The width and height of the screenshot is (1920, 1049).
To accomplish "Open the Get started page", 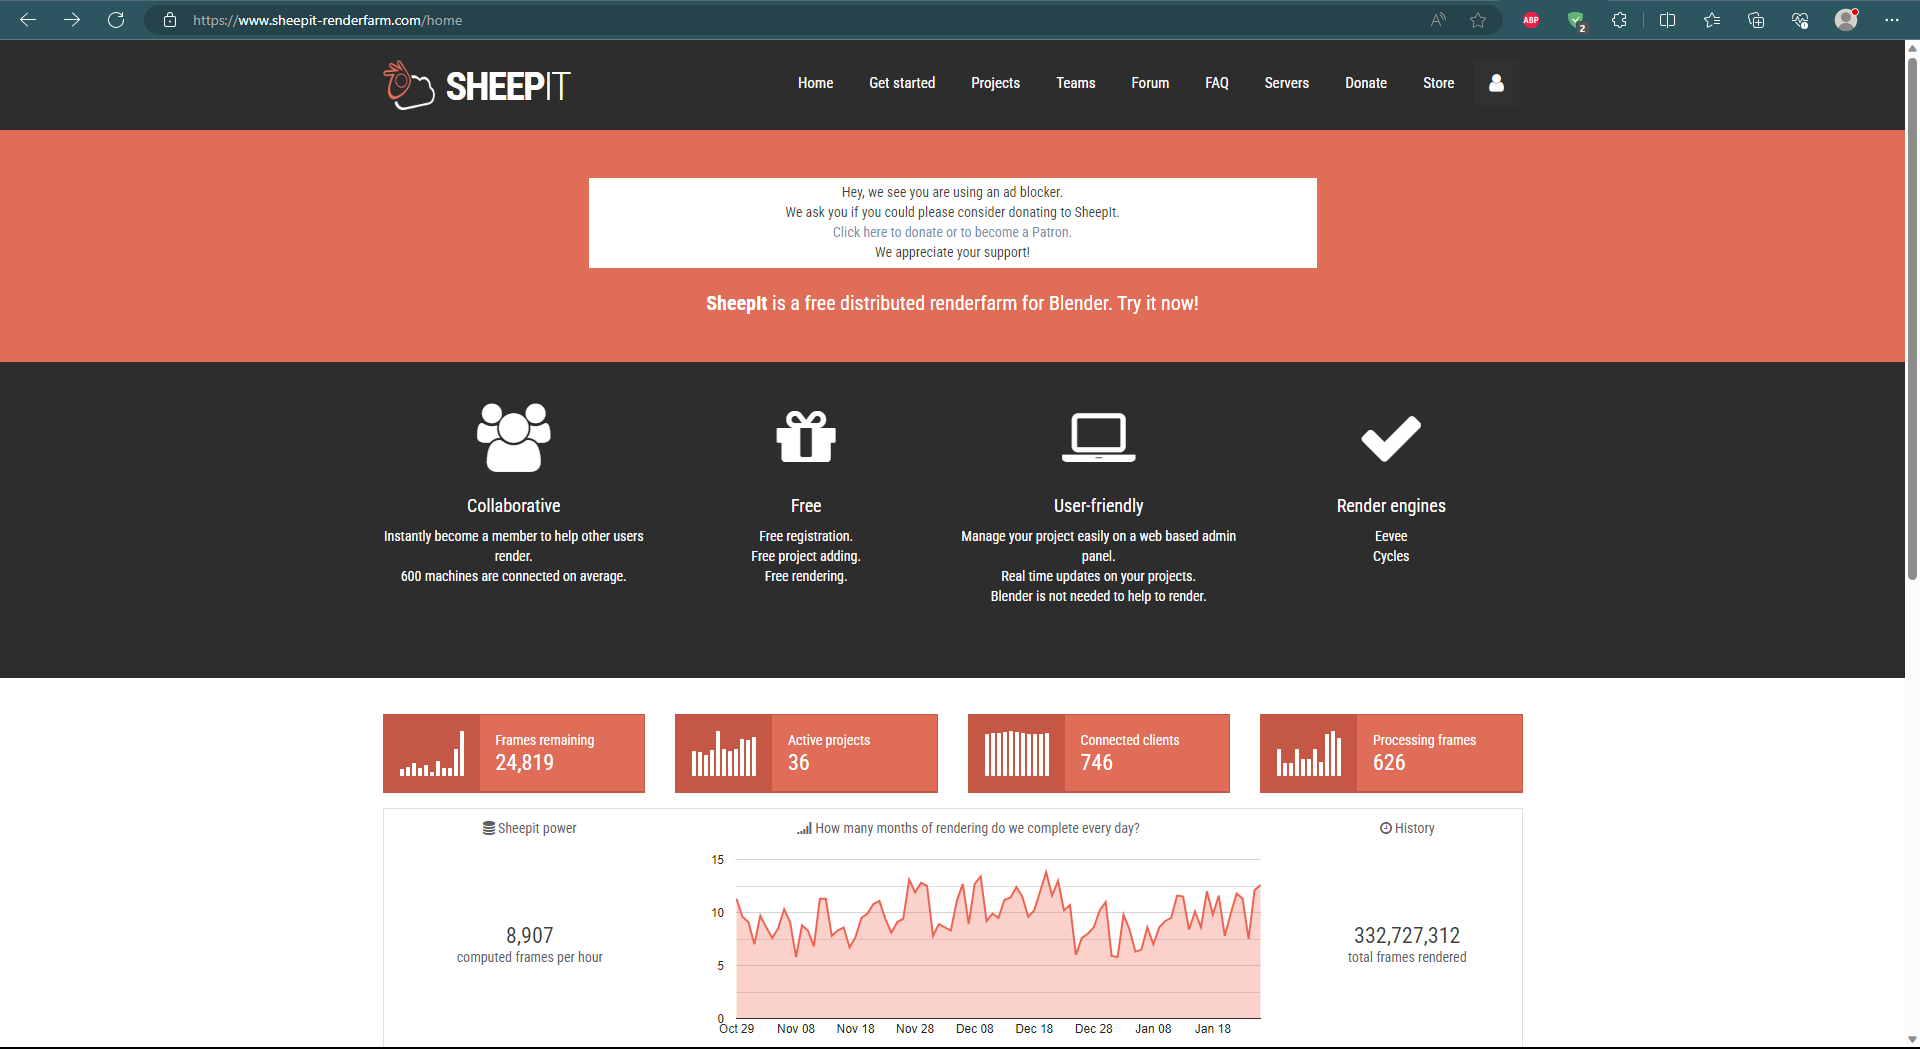I will 901,83.
